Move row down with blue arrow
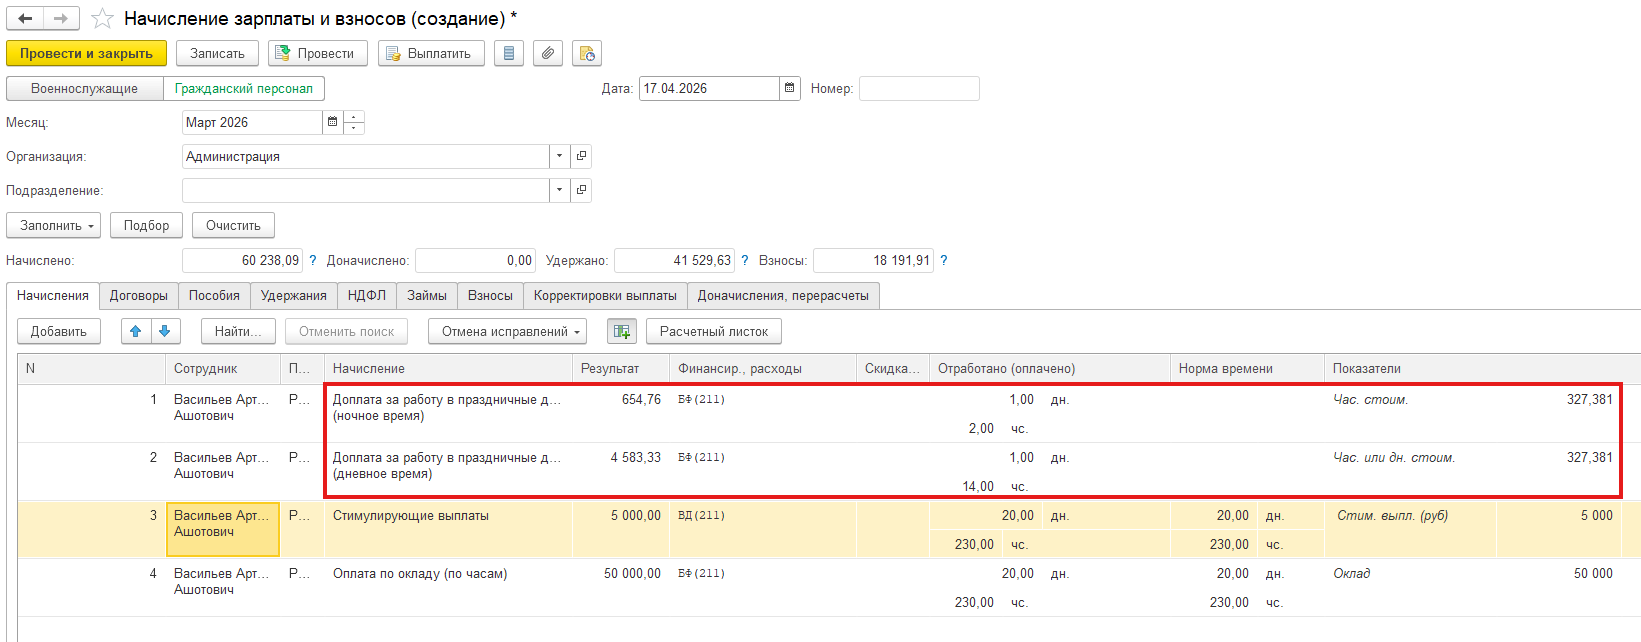This screenshot has width=1641, height=642. (165, 331)
